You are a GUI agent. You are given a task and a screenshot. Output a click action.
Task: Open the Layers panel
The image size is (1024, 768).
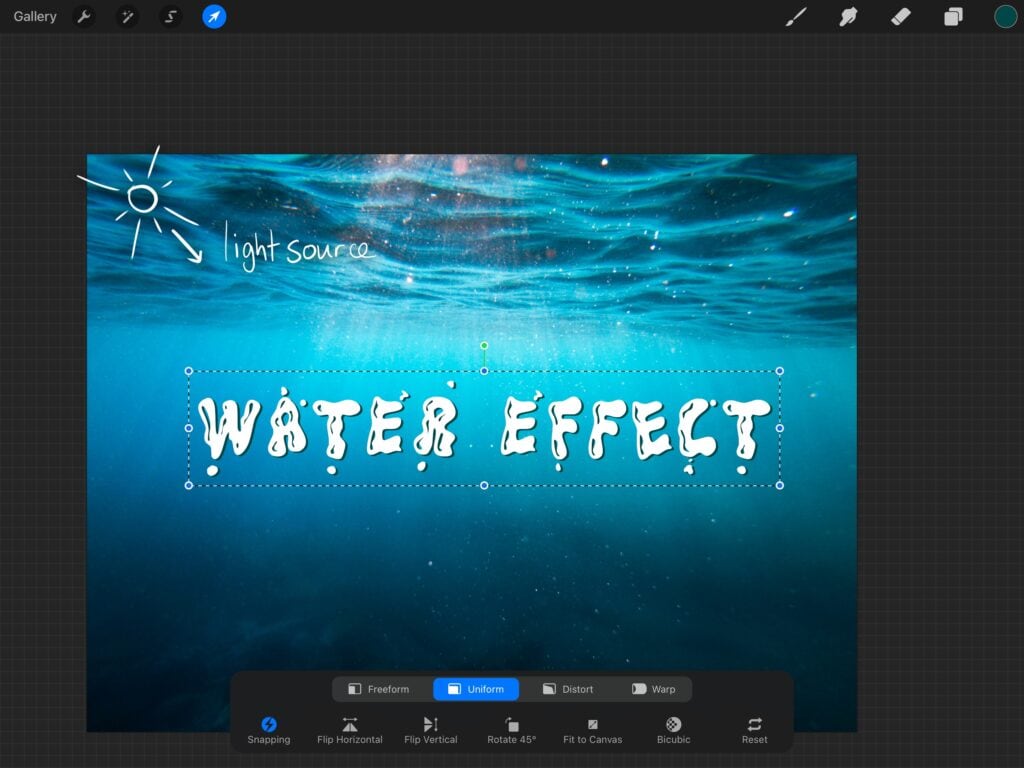coord(953,17)
